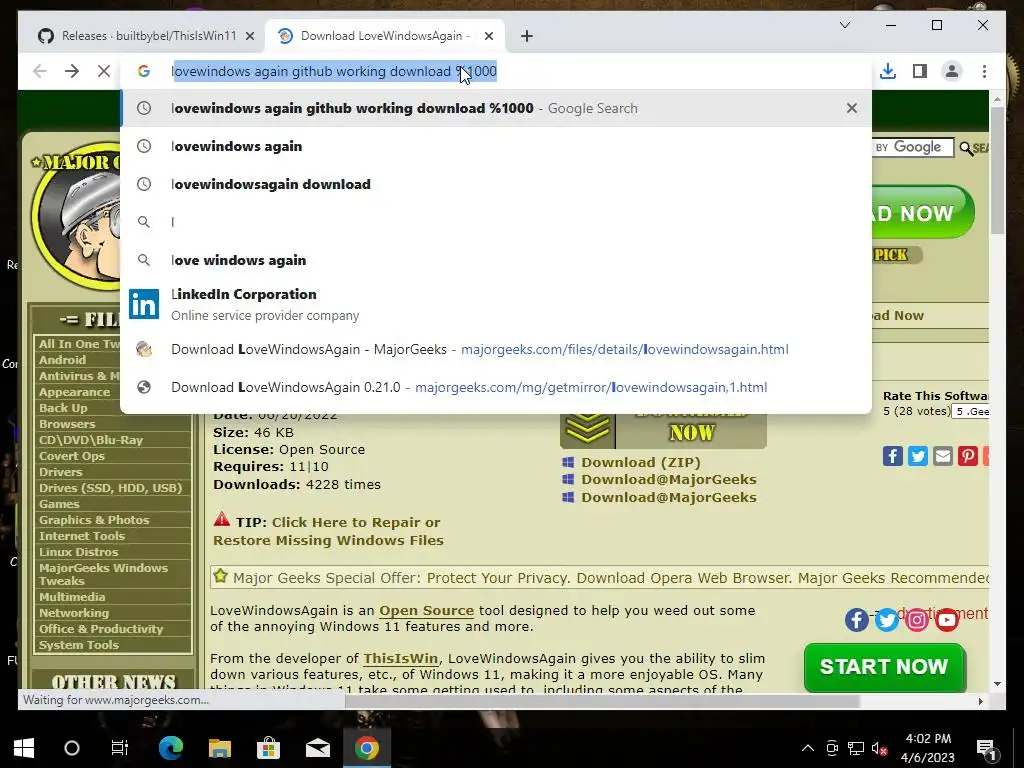This screenshot has height=768, width=1024.
Task: Open the Windows Start menu
Action: pyautogui.click(x=24, y=748)
